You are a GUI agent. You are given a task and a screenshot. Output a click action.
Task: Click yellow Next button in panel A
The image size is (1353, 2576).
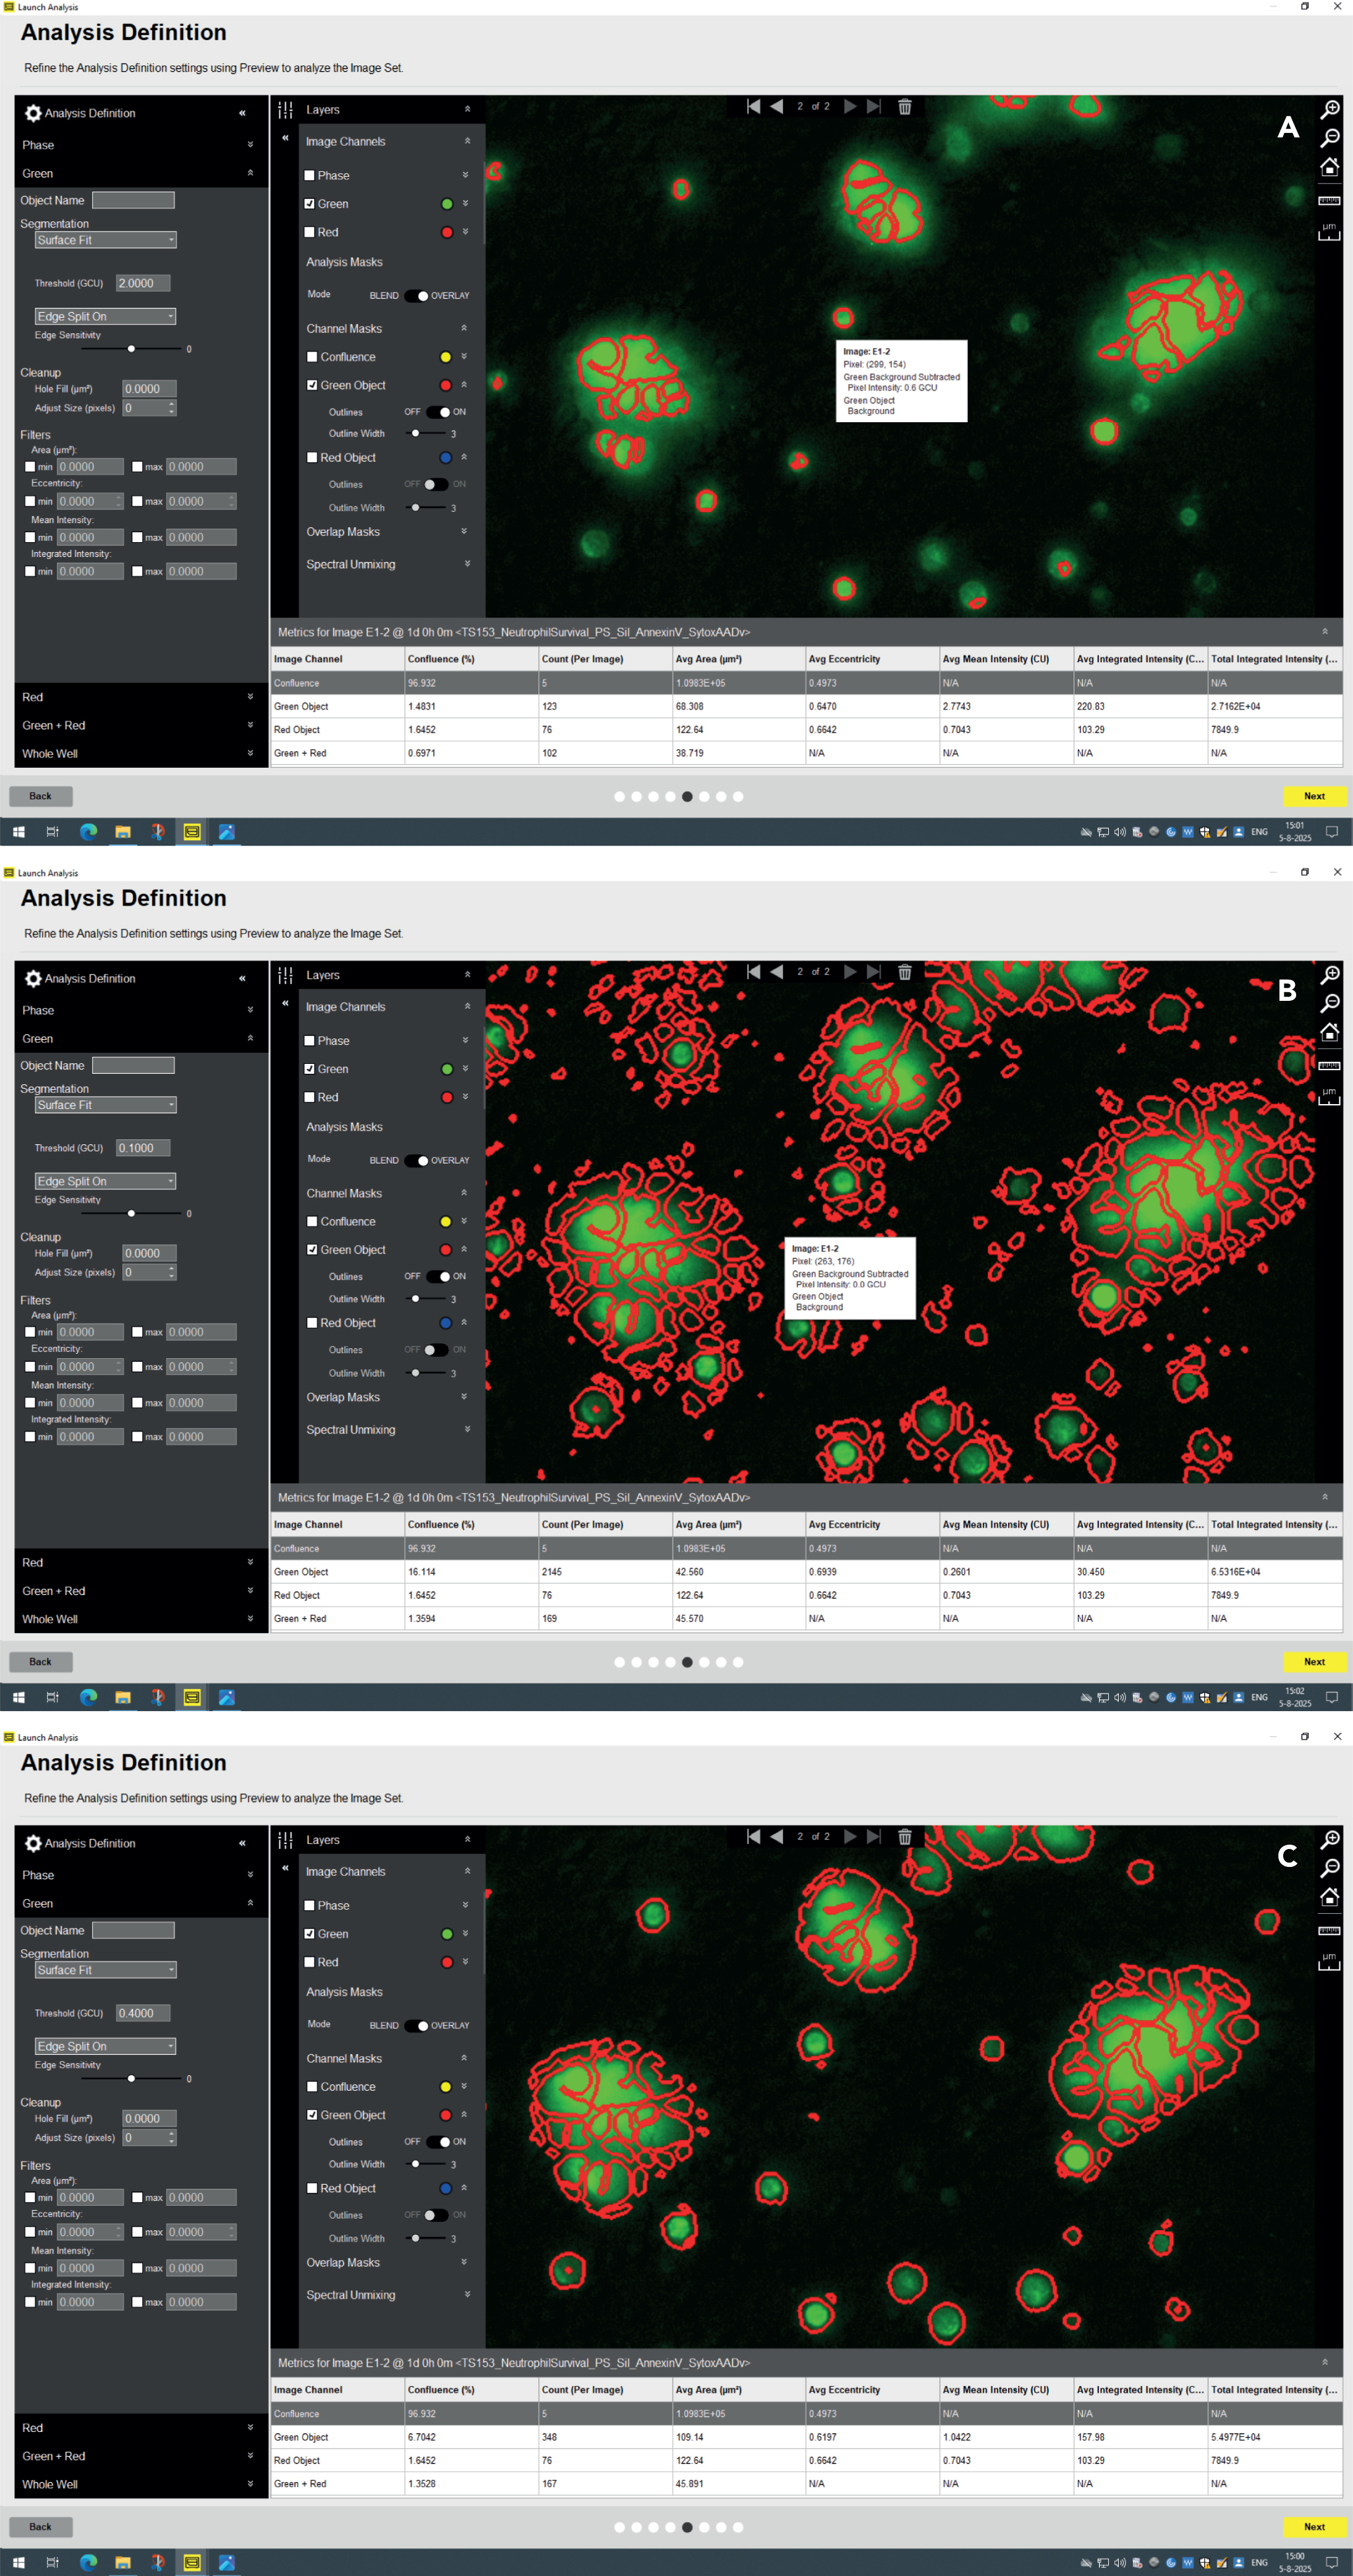1314,796
